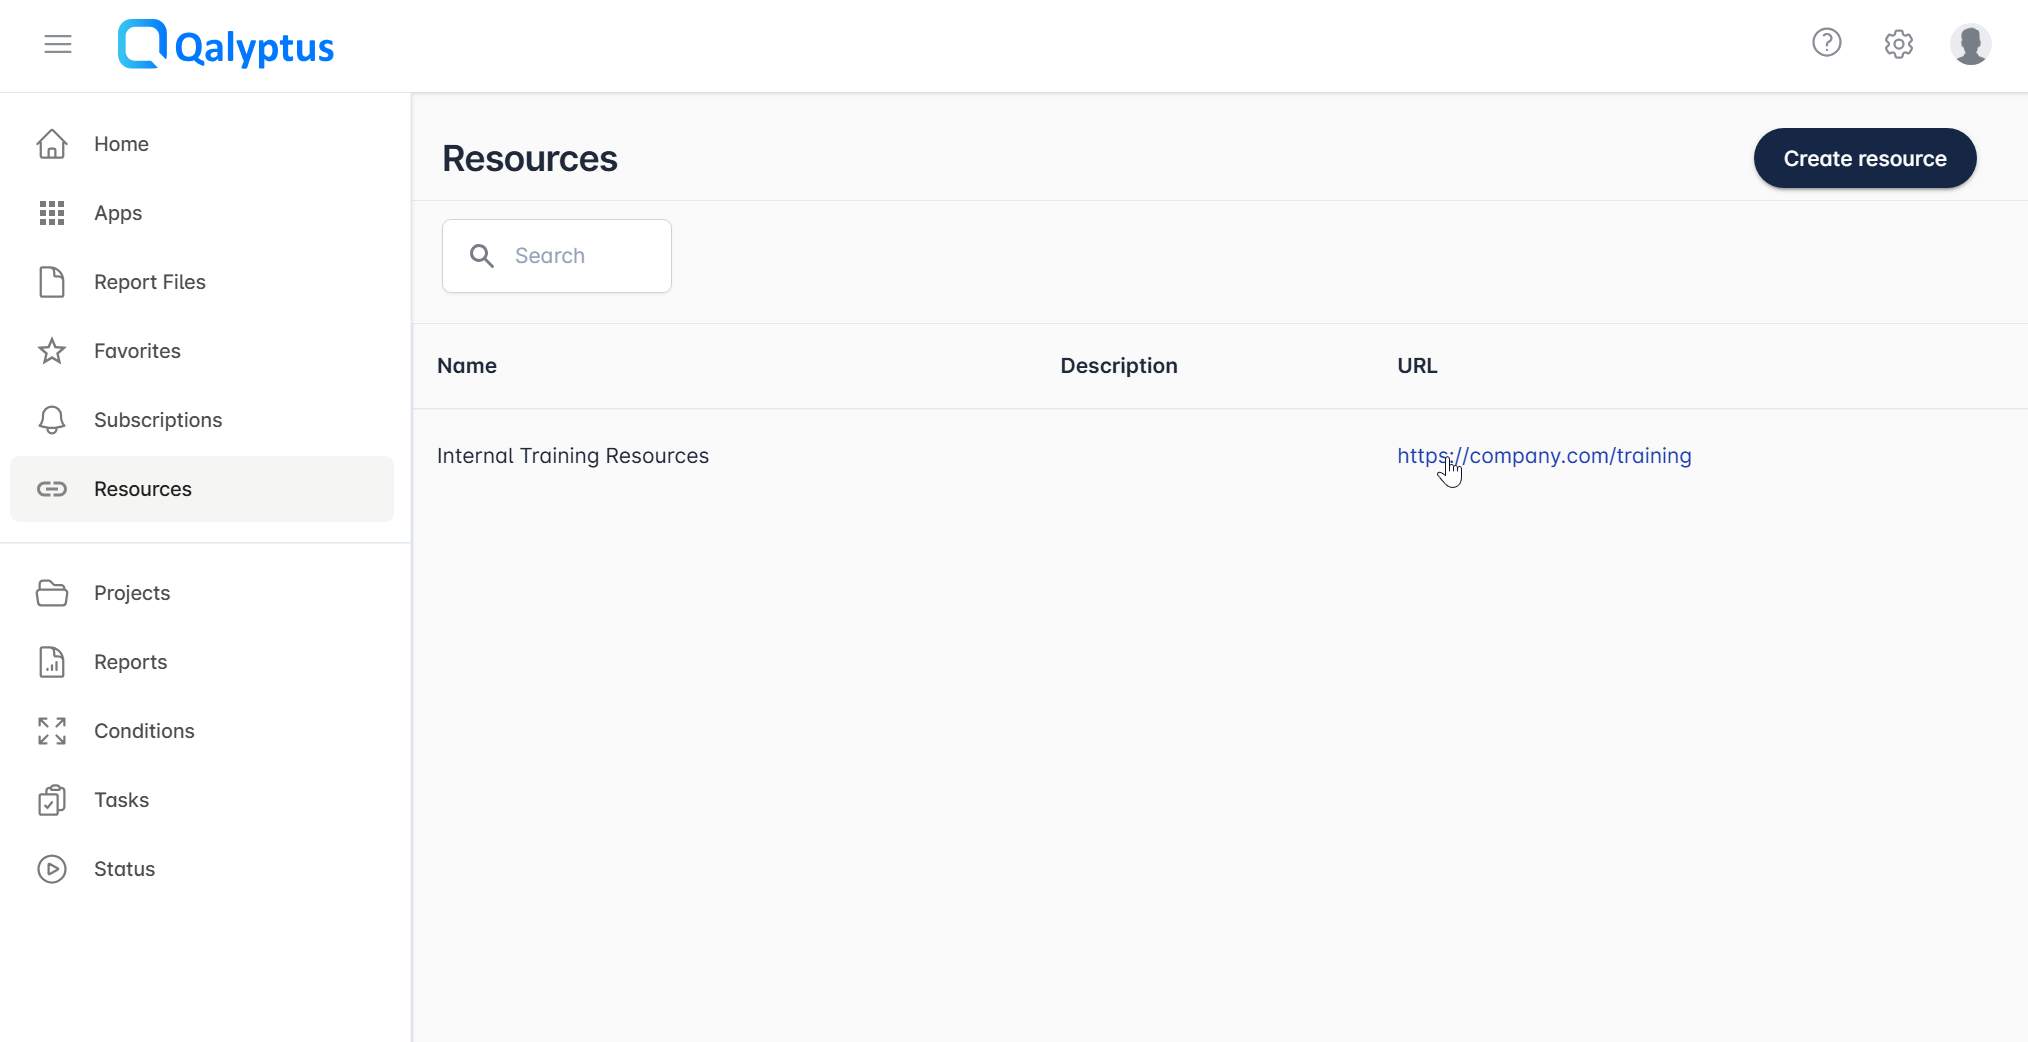Open Status using the play-circle icon

(x=52, y=869)
